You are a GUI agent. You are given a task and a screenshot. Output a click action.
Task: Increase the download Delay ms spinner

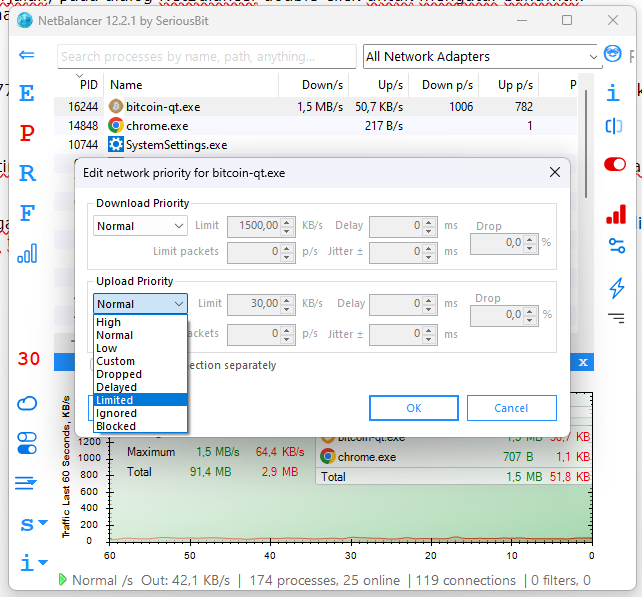point(429,222)
